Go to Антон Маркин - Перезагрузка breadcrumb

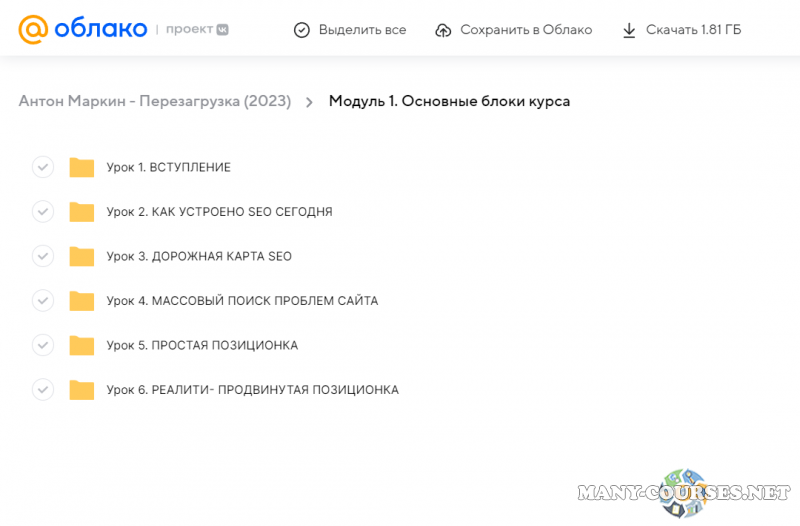(x=154, y=101)
